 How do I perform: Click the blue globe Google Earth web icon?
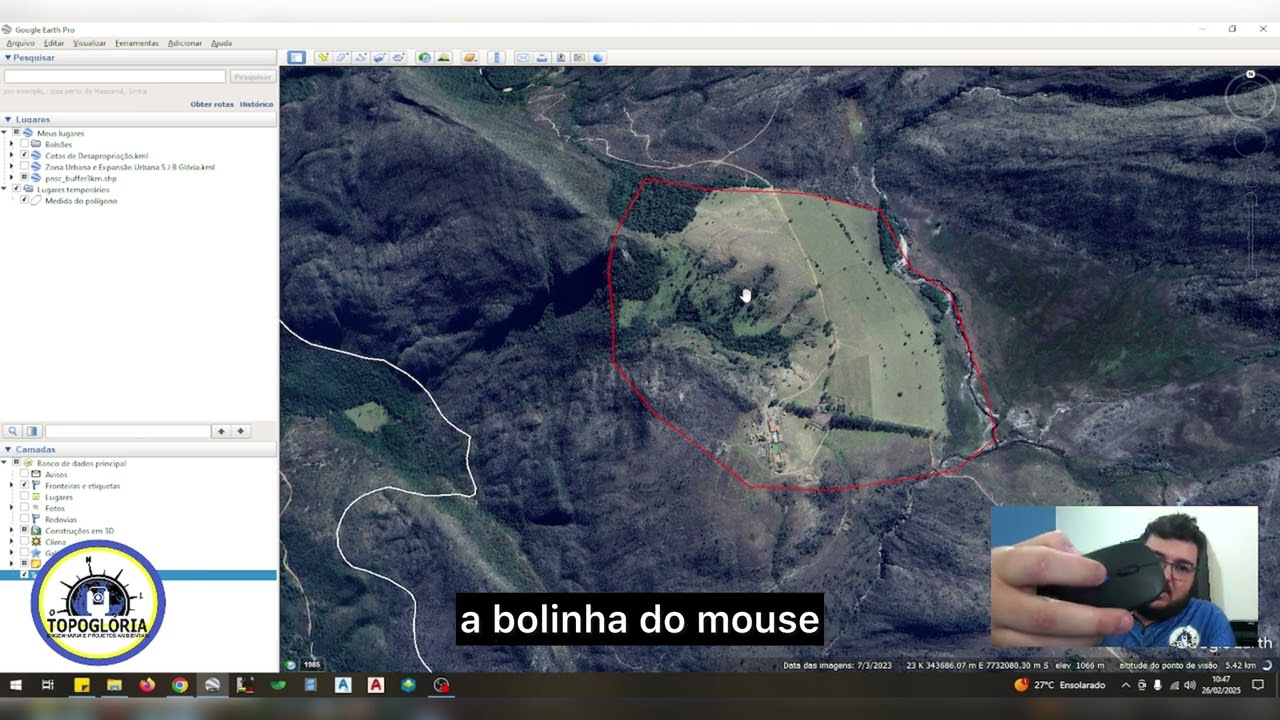pyautogui.click(x=598, y=57)
